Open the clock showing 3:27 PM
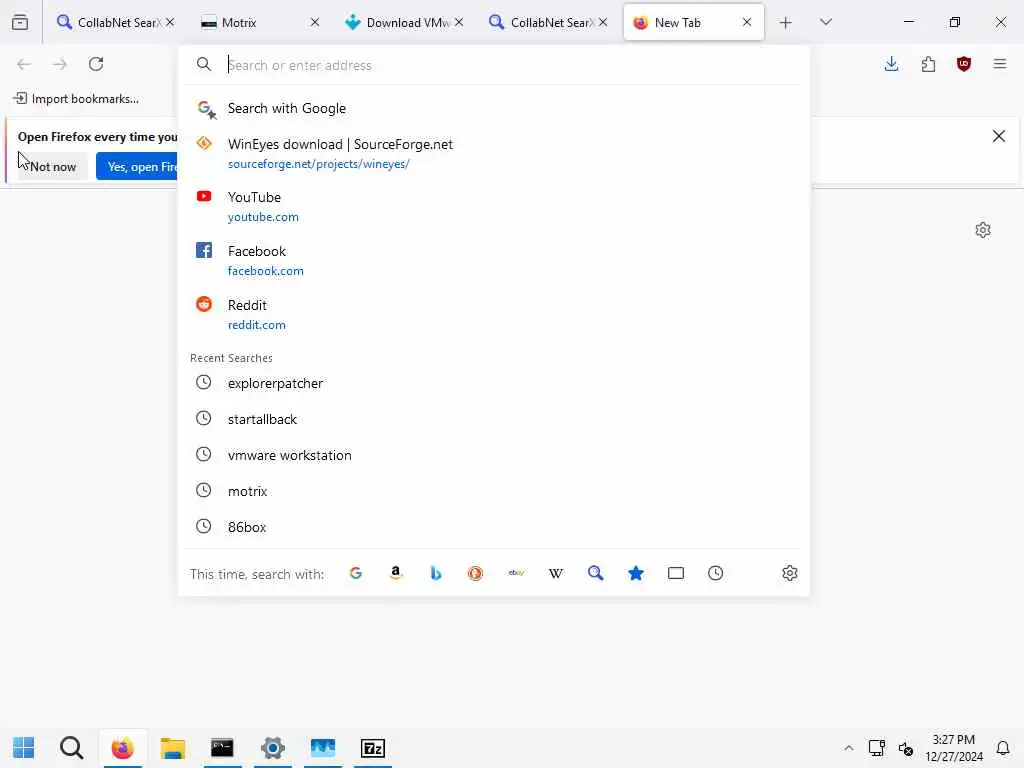1024x768 pixels. click(x=953, y=748)
